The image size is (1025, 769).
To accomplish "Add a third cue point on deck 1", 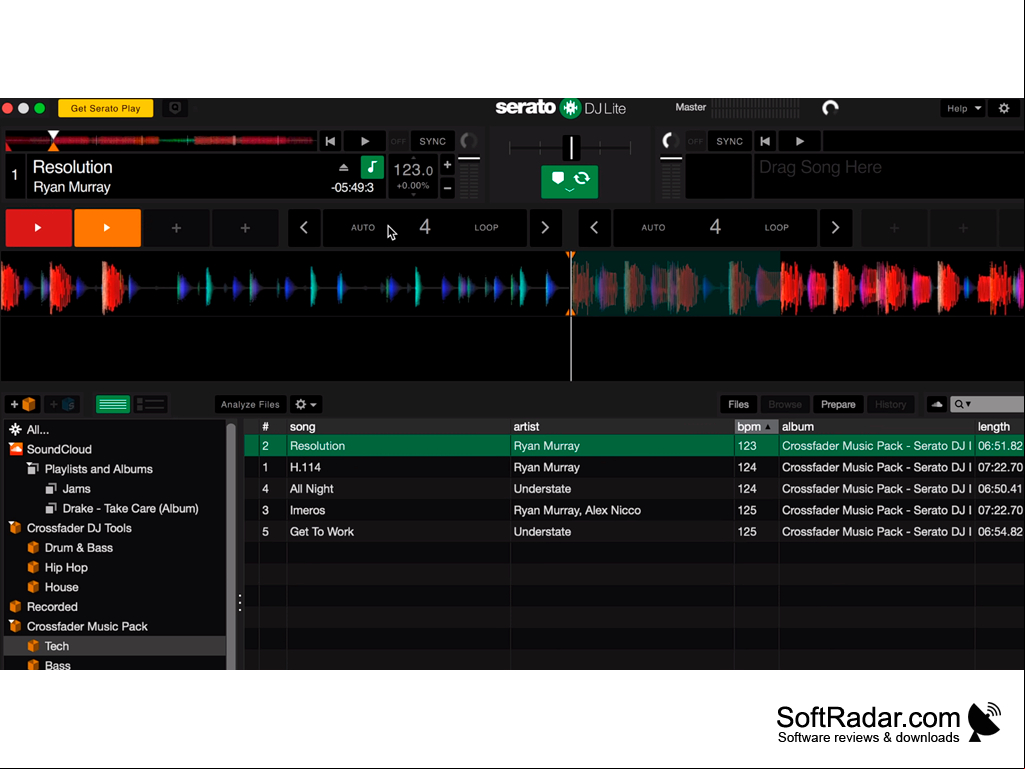I will 176,228.
